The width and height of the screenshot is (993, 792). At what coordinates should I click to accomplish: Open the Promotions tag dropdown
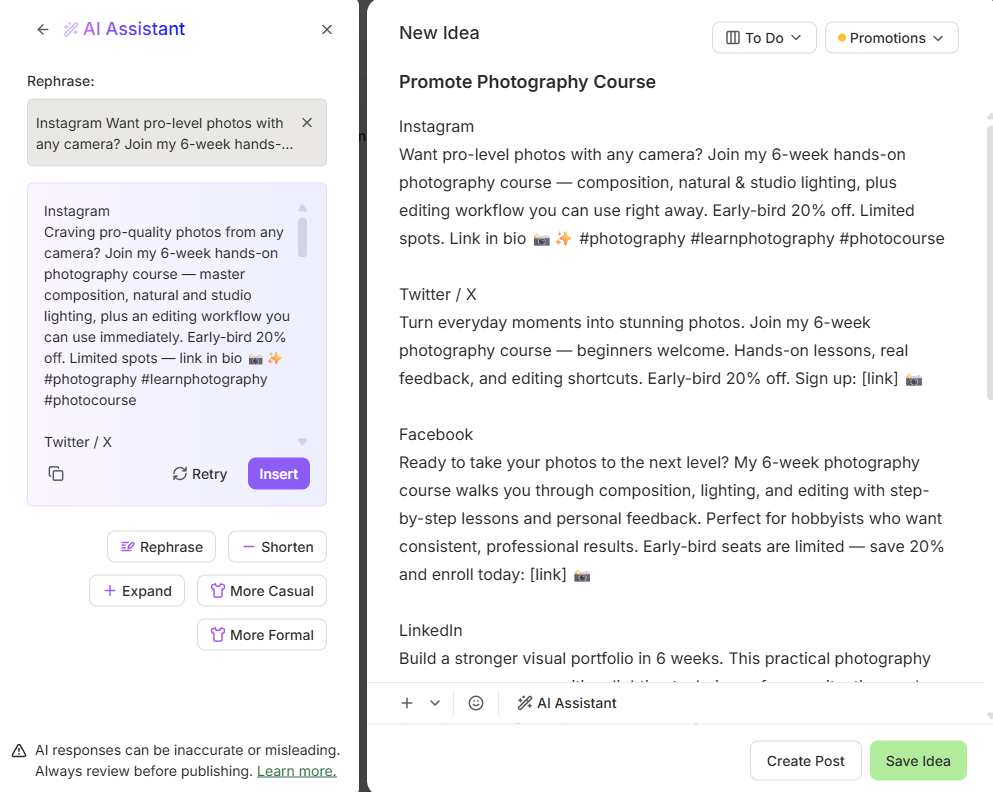(892, 38)
